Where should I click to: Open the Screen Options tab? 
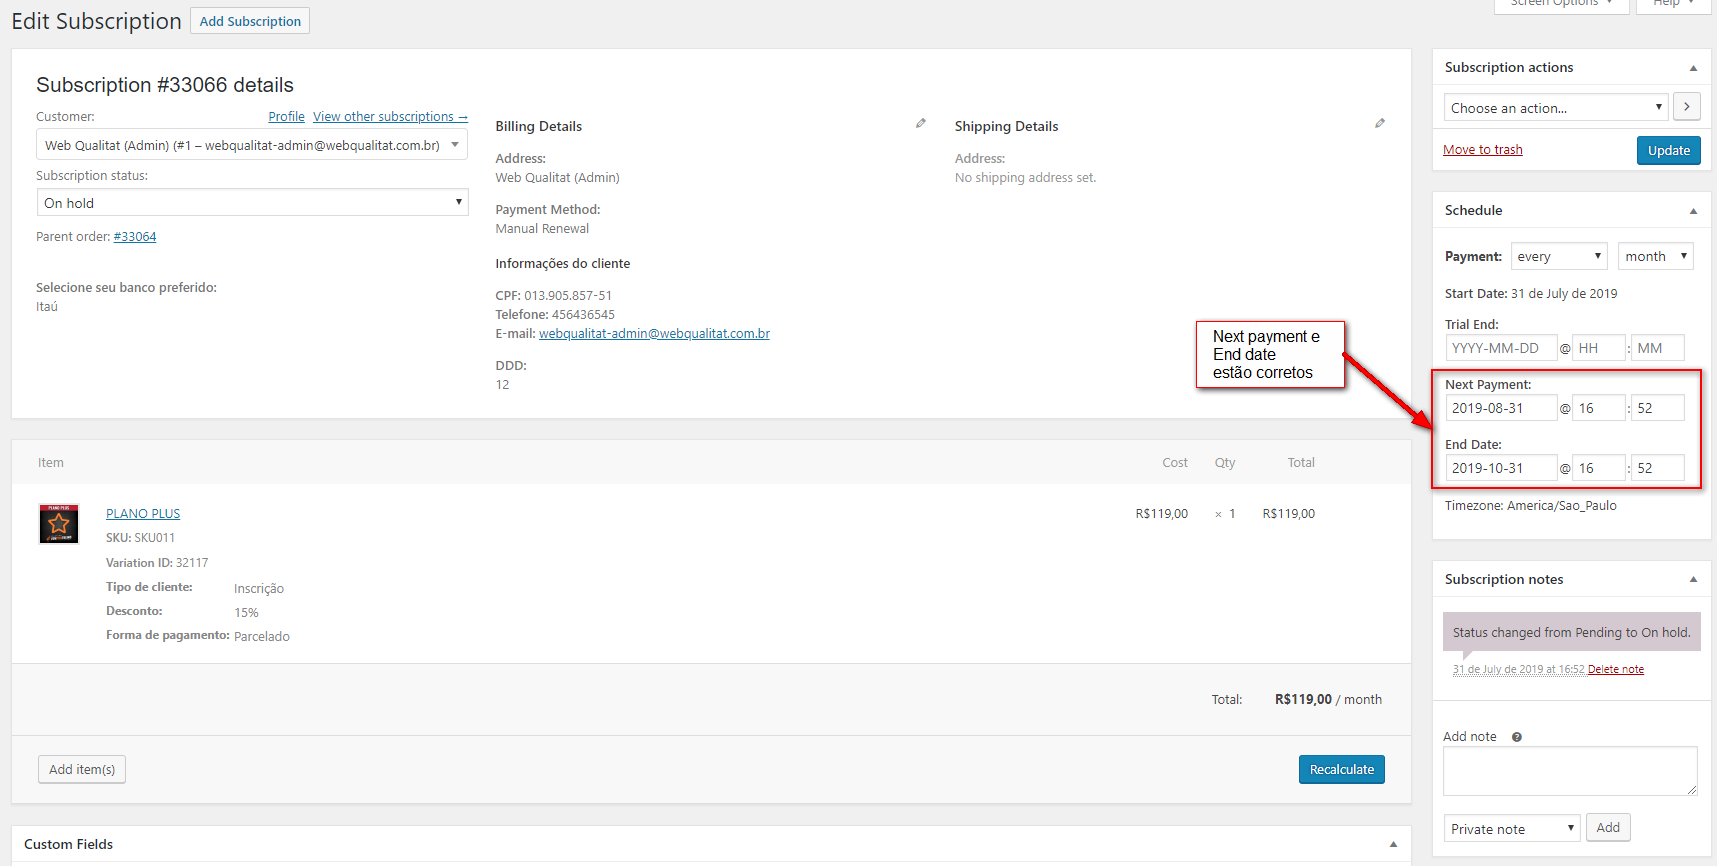click(x=1560, y=4)
